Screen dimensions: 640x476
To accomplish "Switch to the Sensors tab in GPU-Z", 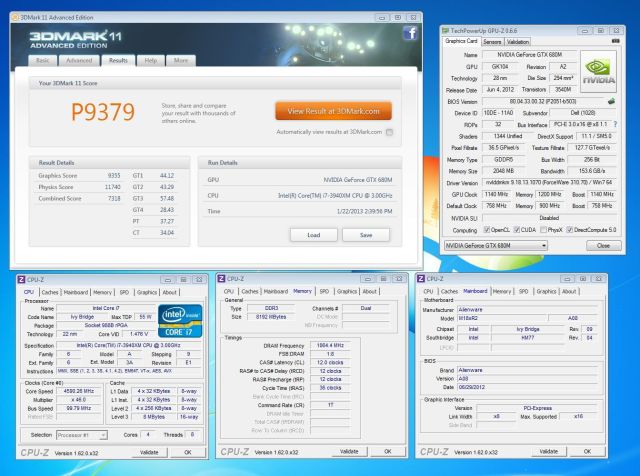I will coord(492,42).
